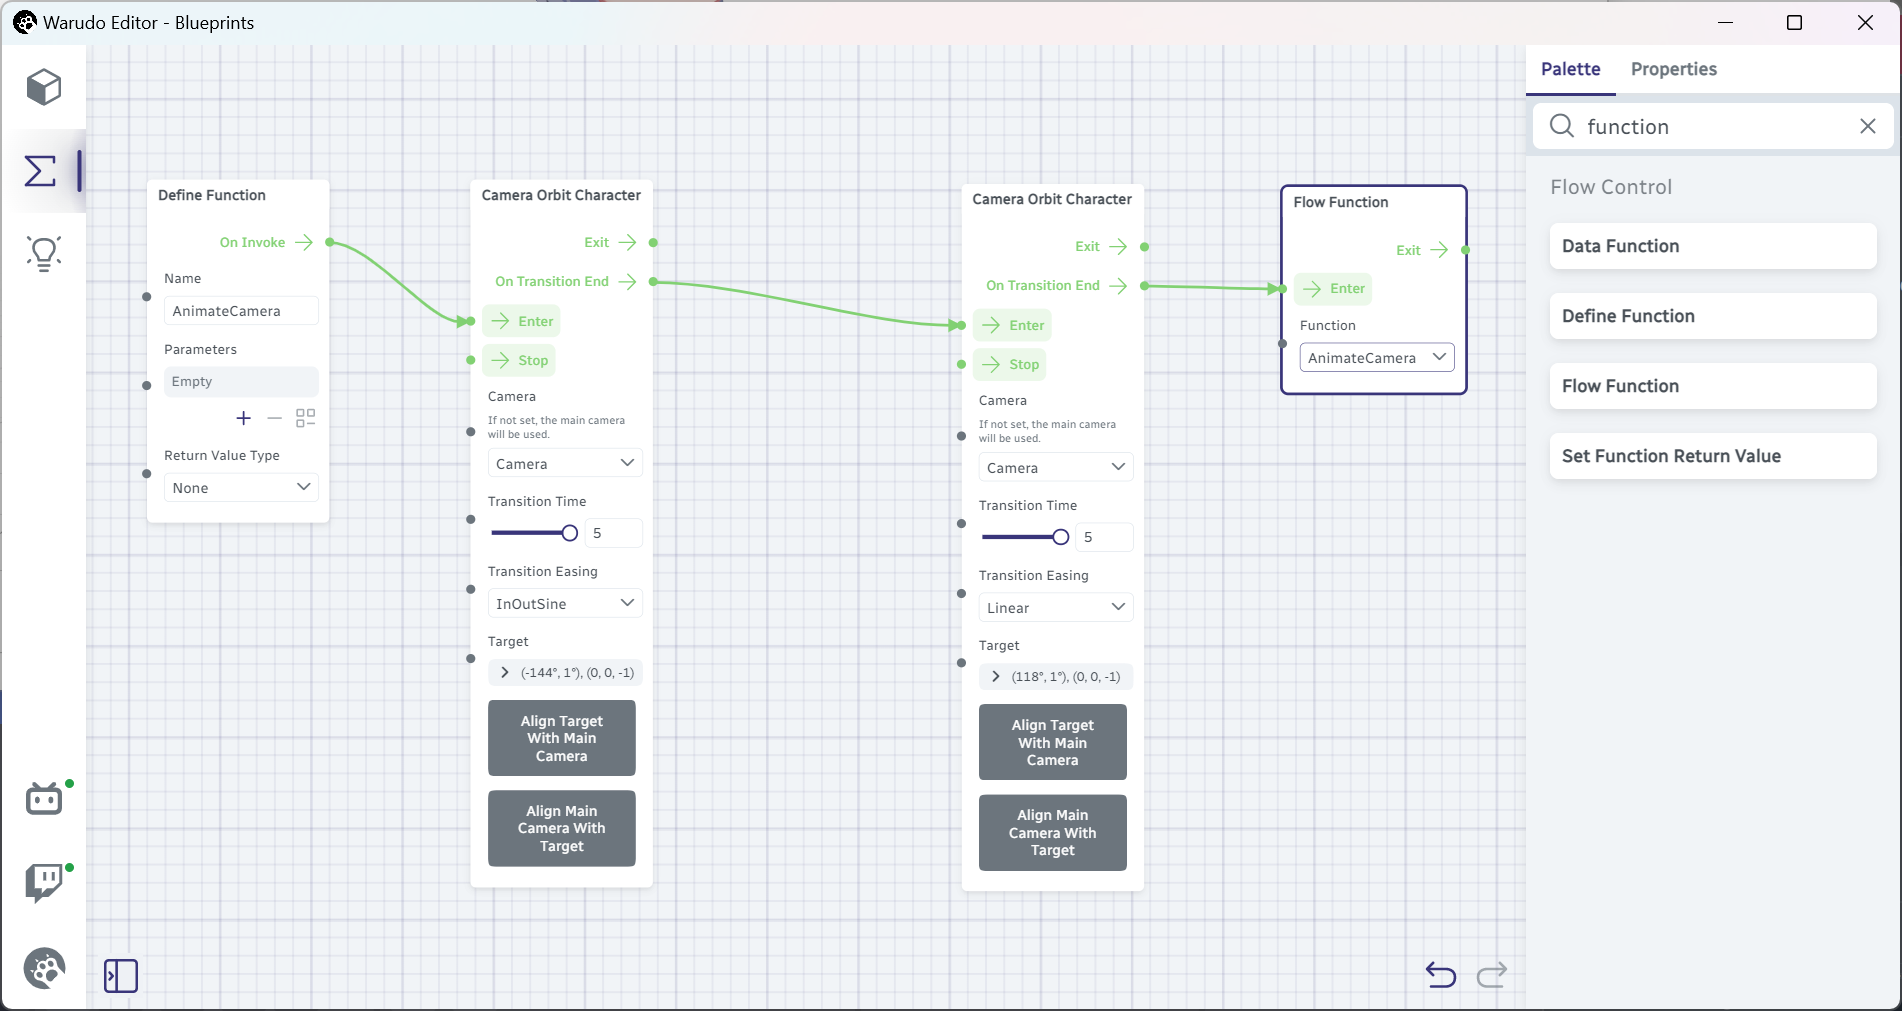This screenshot has width=1902, height=1011.
Task: Clear the palette search with X icon
Action: coord(1867,126)
